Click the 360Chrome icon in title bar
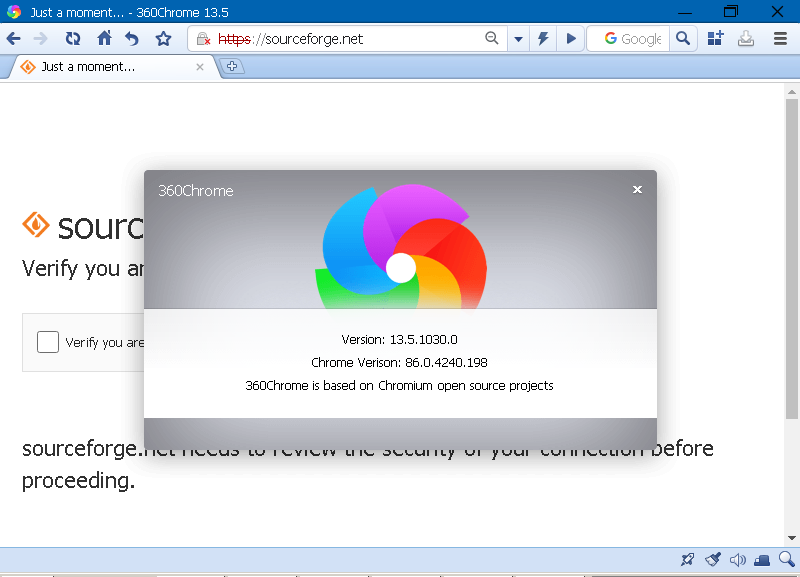Image resolution: width=800 pixels, height=577 pixels. (14, 12)
